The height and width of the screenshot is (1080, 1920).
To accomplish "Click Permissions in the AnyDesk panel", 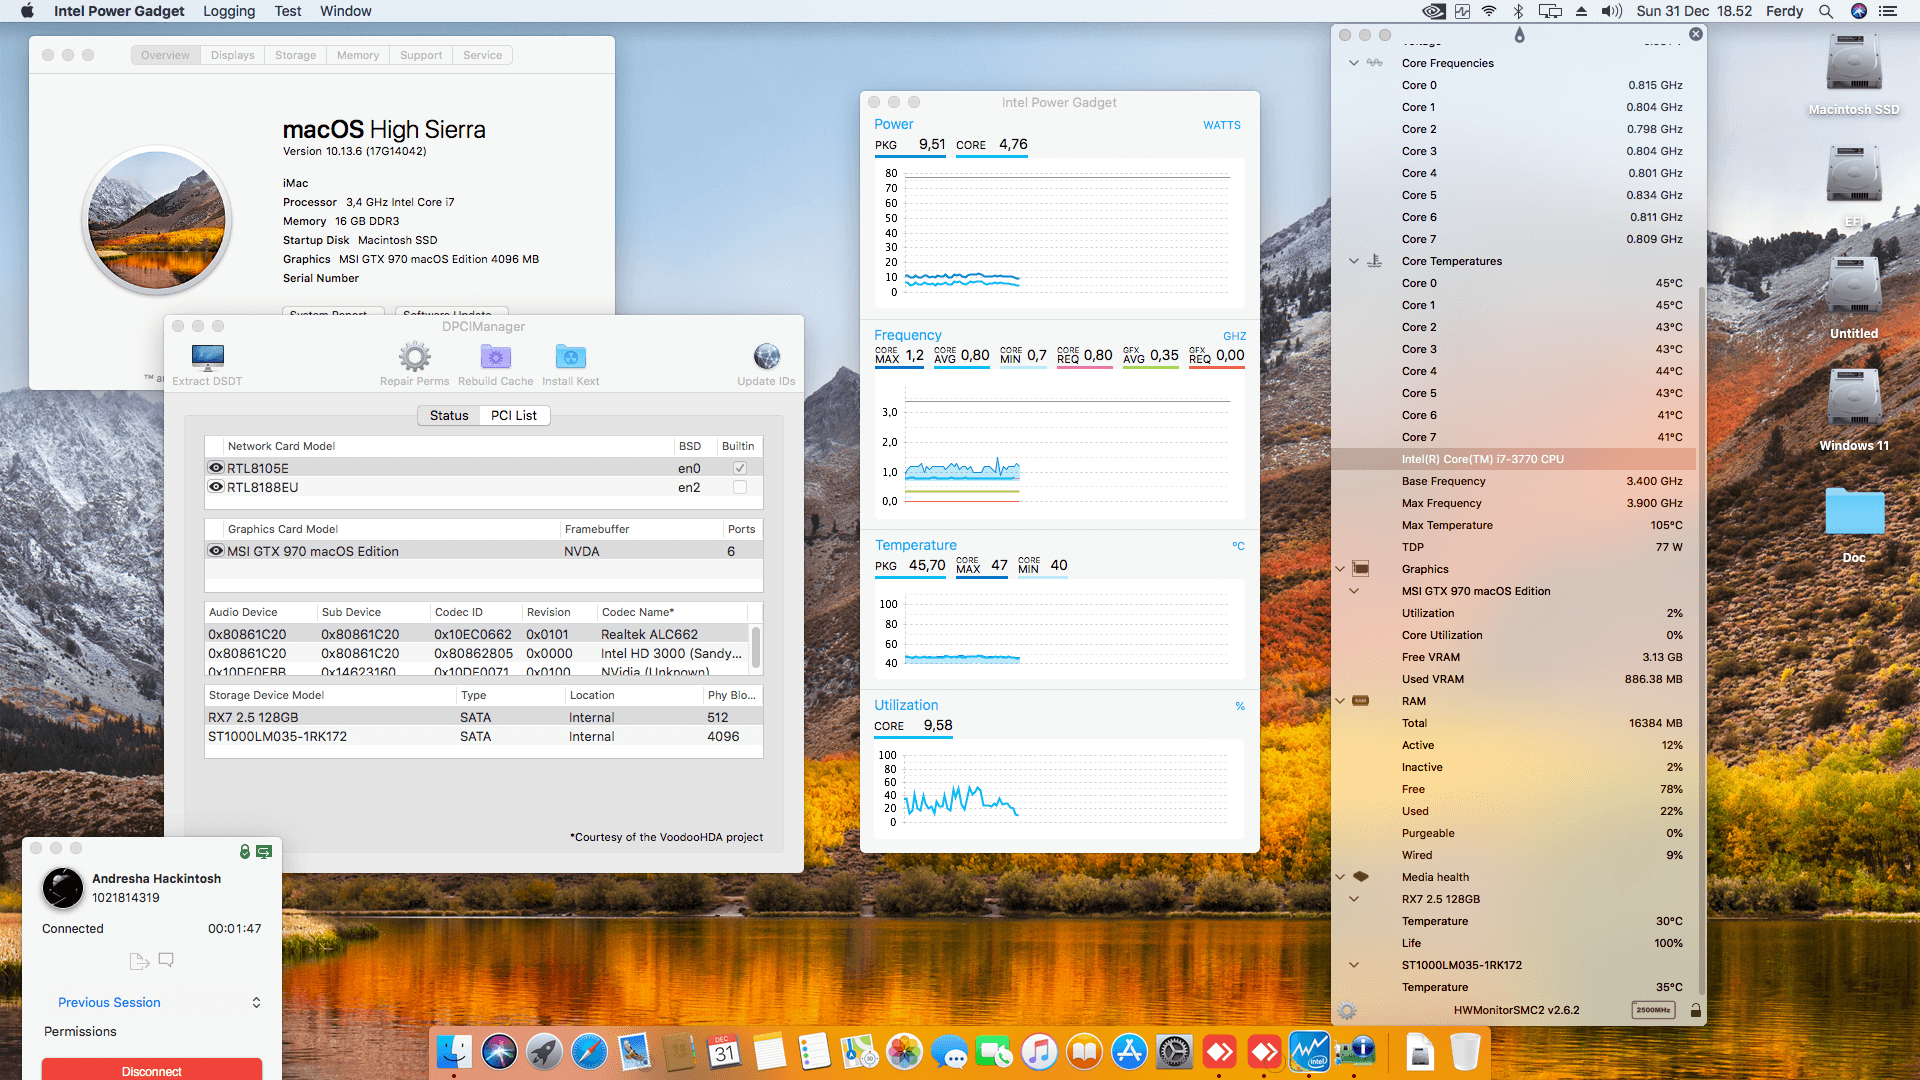I will (x=80, y=1032).
